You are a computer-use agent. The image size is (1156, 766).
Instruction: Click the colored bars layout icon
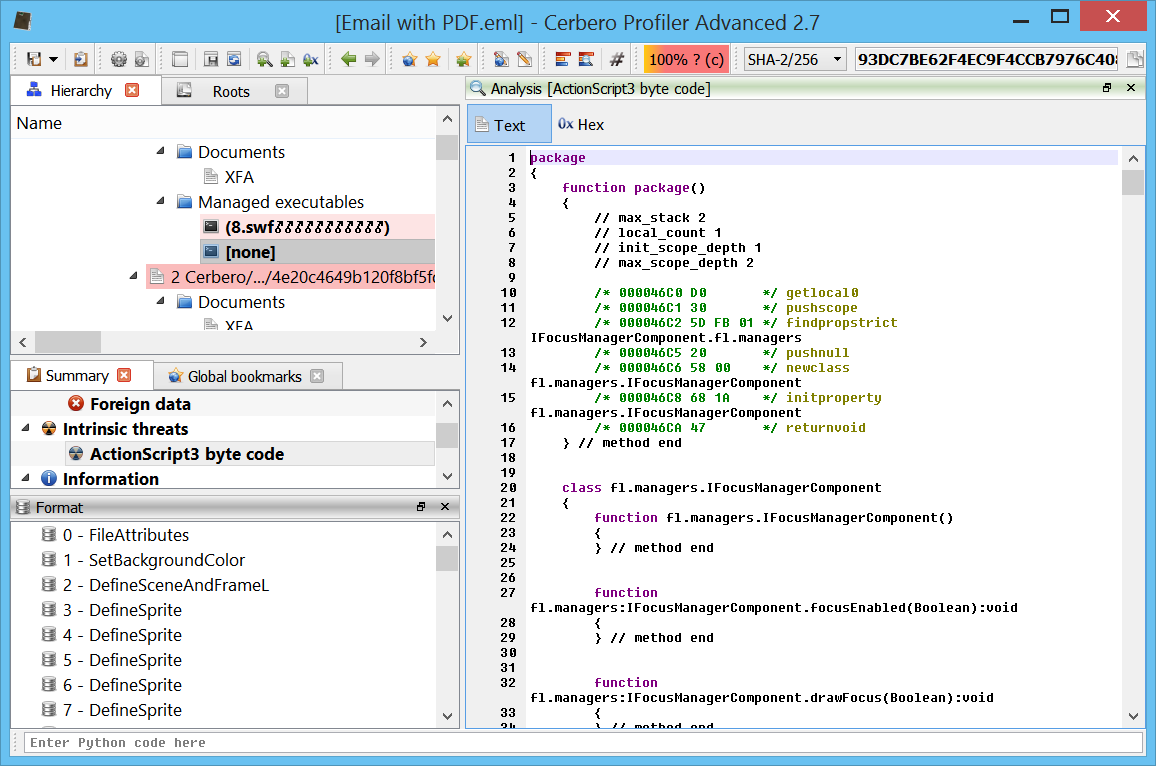563,59
